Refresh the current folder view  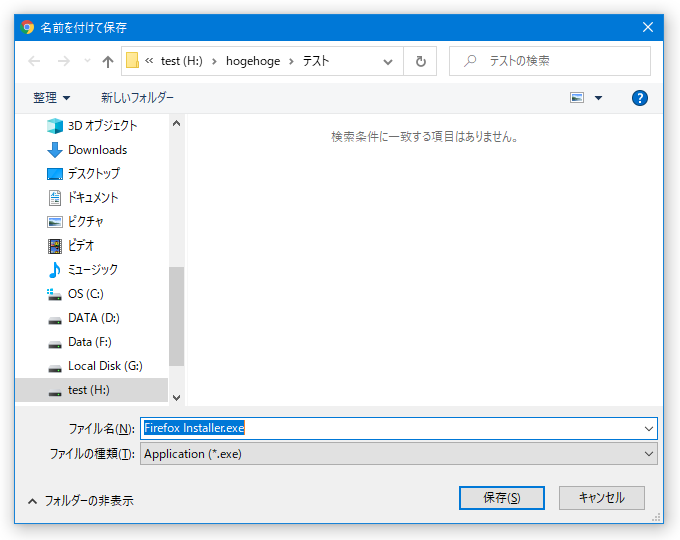pos(420,61)
